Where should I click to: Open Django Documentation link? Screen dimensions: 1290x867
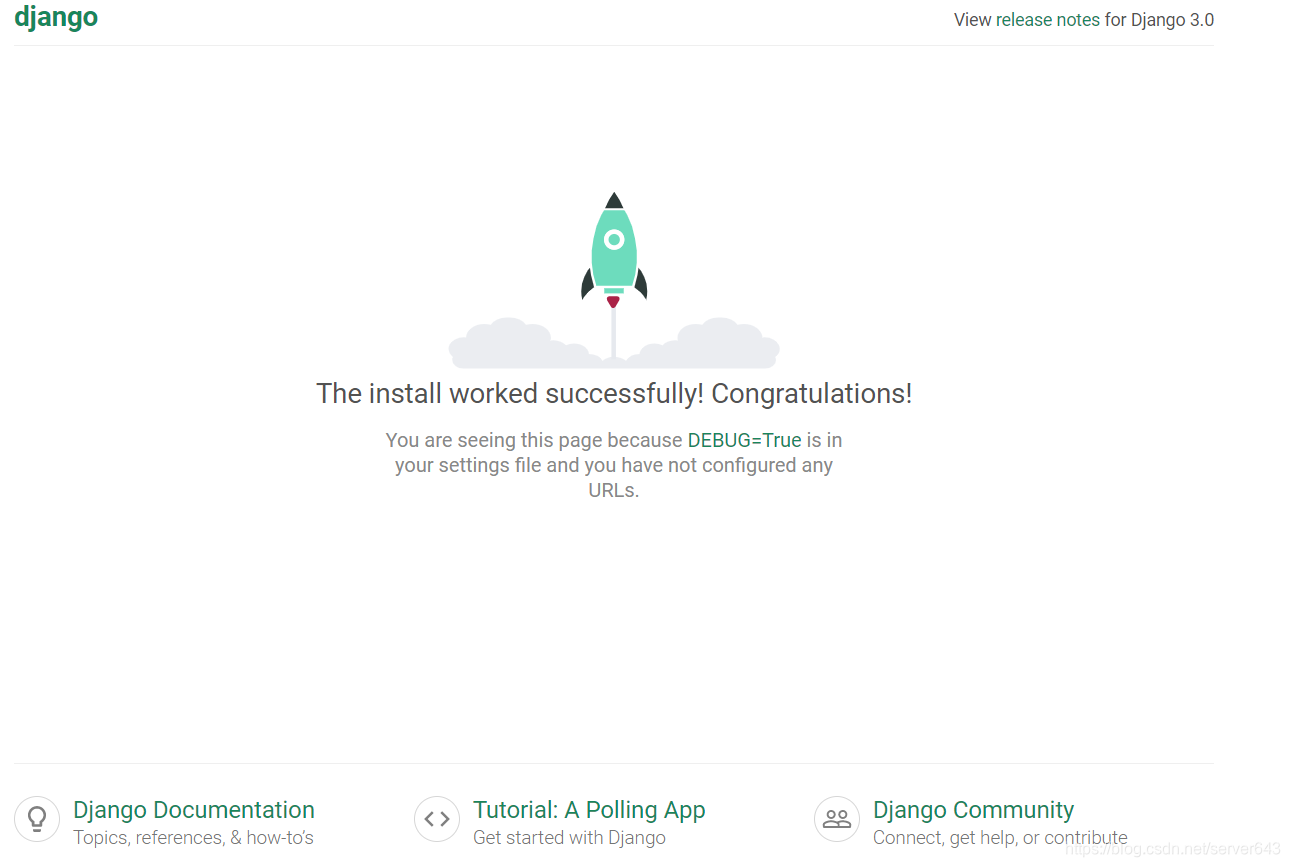(x=194, y=810)
